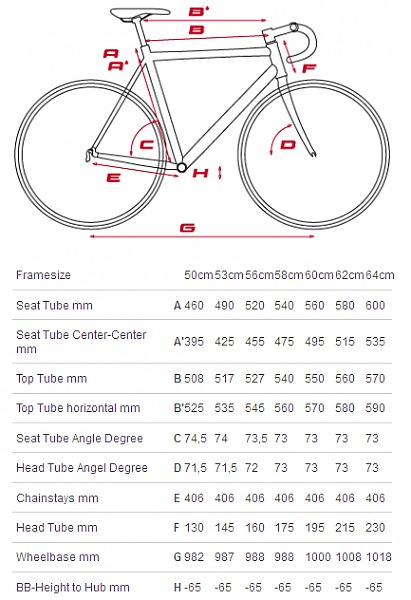Click the Seat Tube value 600
411x600 pixels.
375,306
